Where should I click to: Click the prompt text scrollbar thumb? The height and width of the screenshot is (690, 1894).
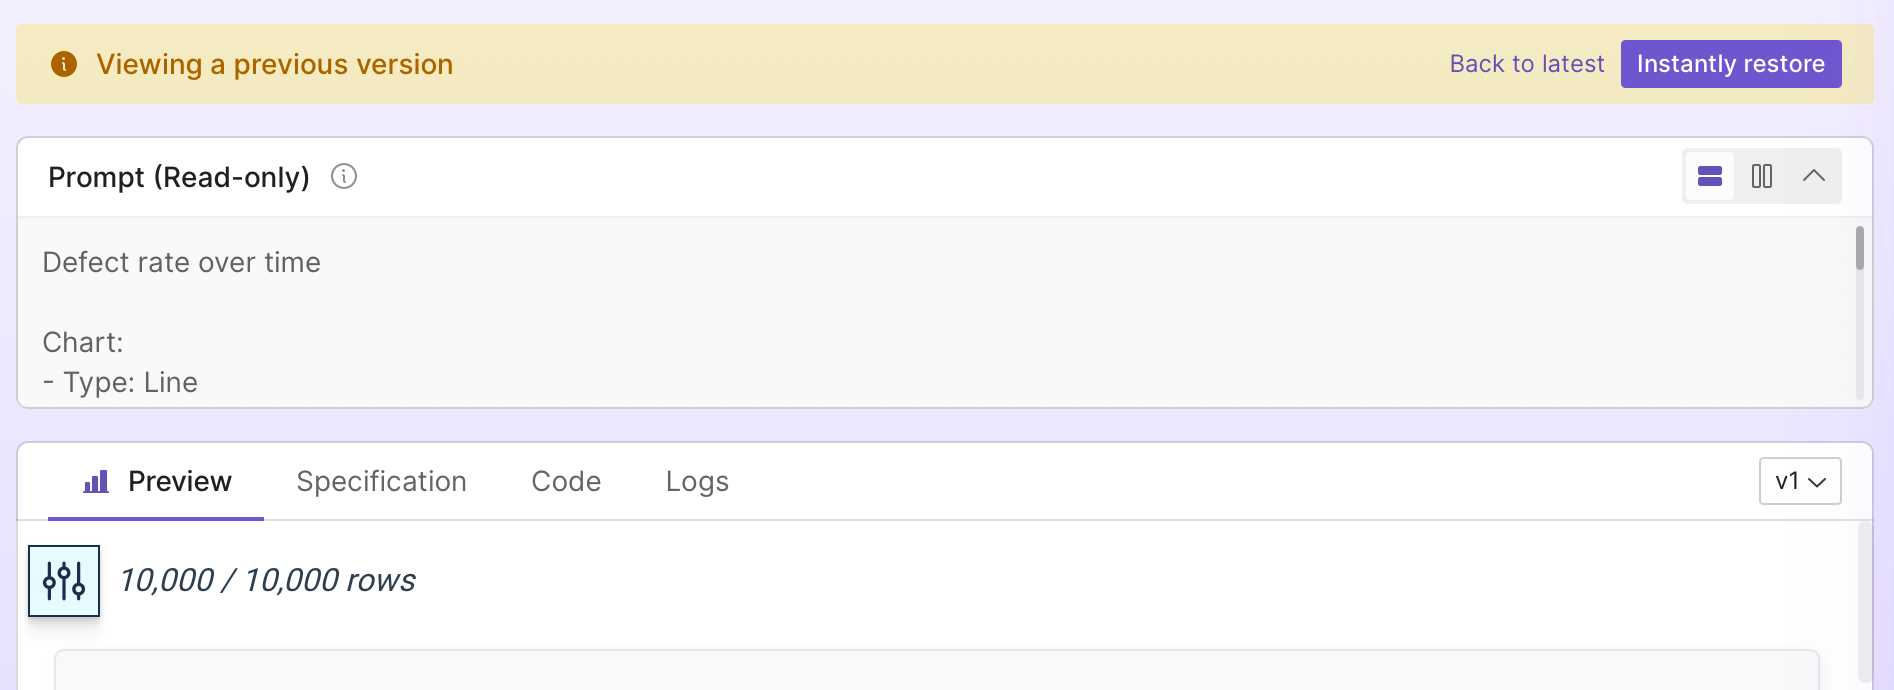tap(1860, 248)
